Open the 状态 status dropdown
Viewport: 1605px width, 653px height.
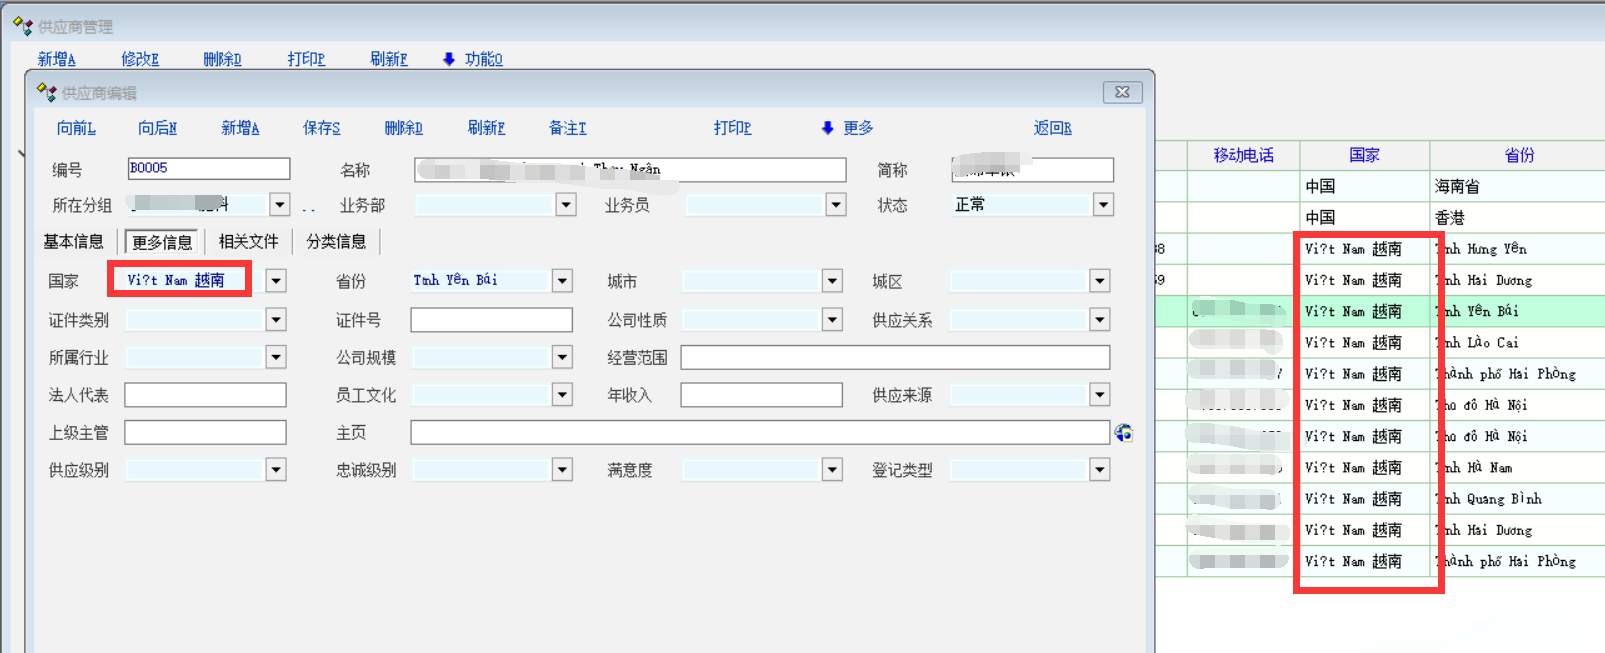(x=1102, y=205)
